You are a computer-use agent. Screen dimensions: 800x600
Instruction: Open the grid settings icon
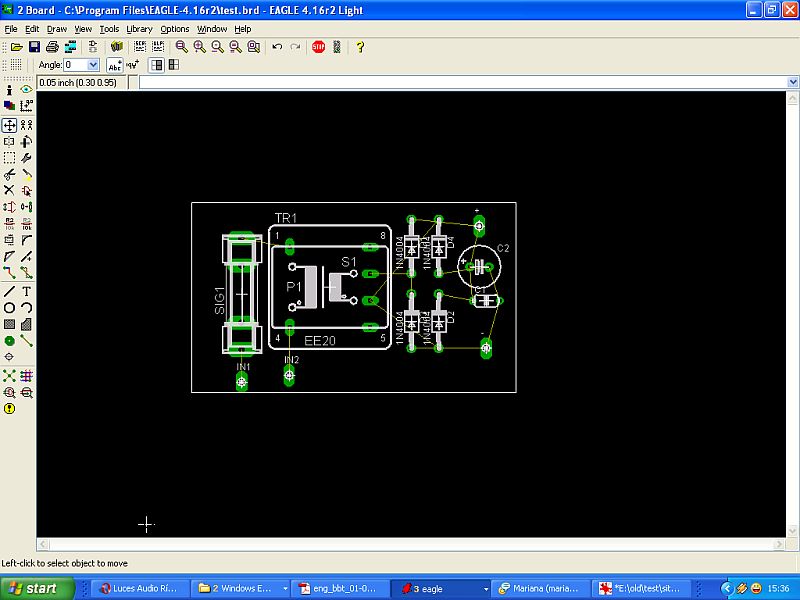click(x=16, y=65)
